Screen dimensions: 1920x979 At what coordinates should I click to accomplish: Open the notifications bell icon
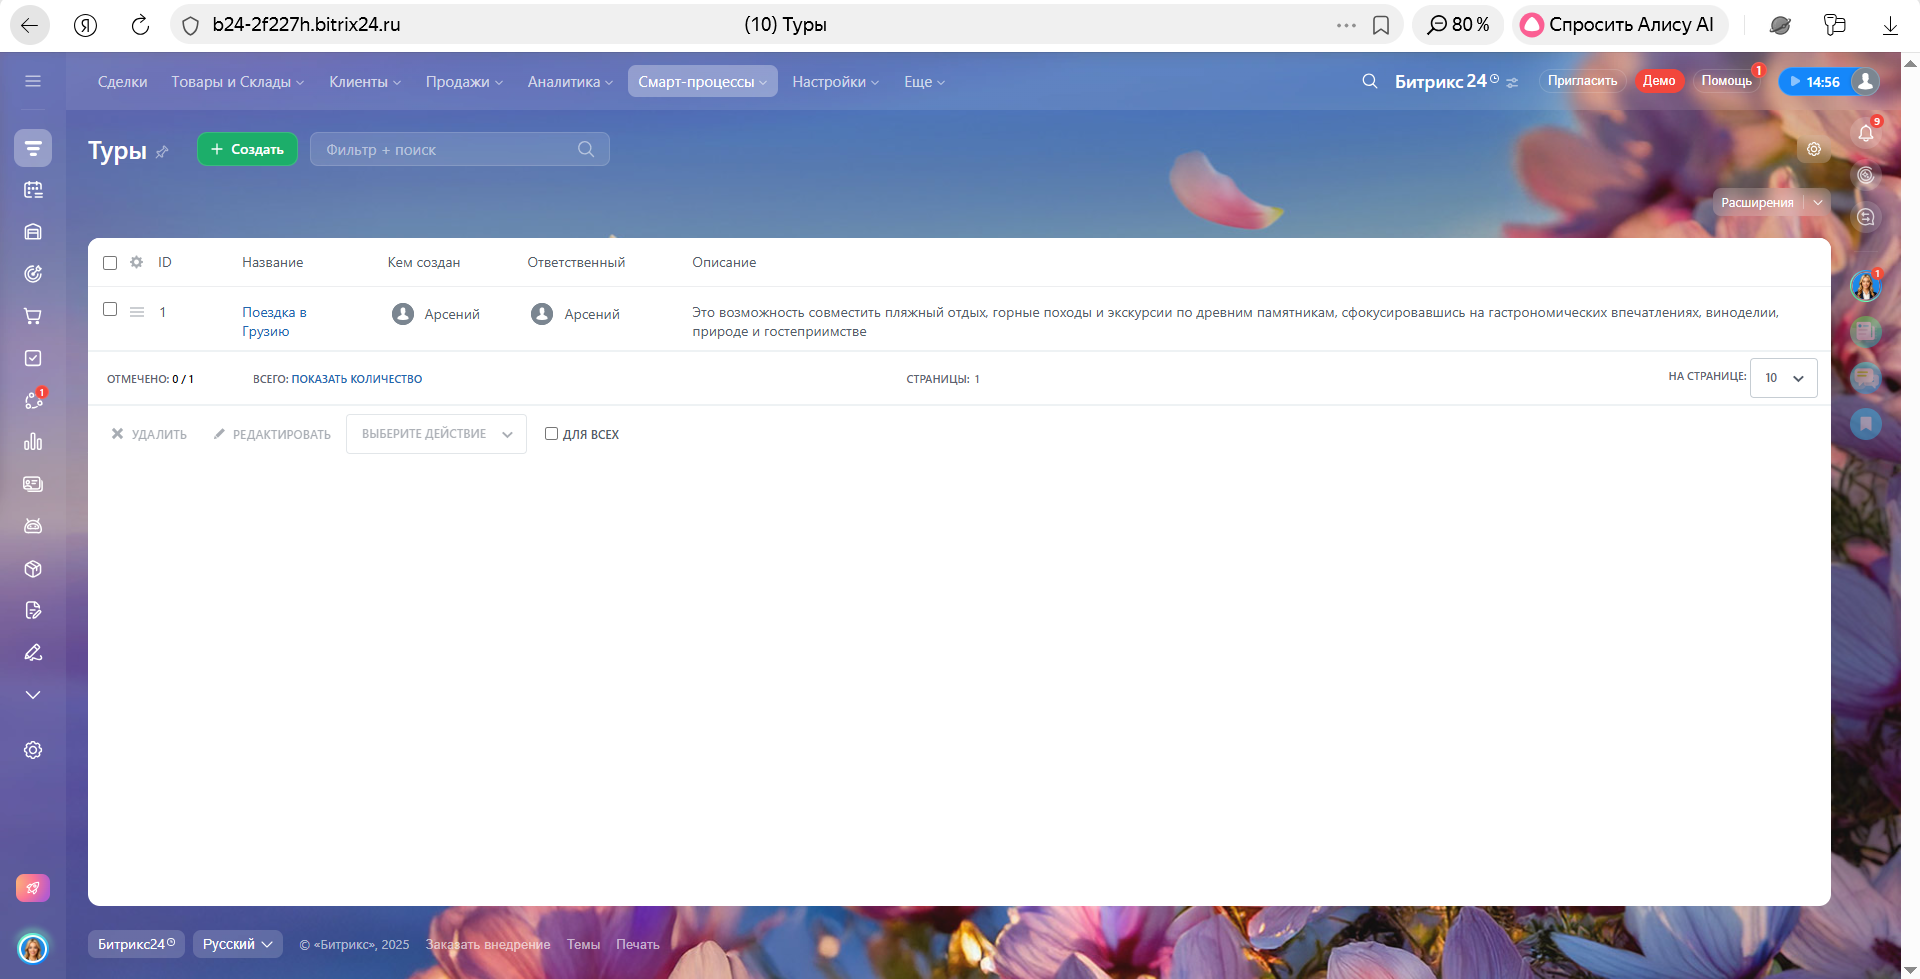coord(1866,132)
